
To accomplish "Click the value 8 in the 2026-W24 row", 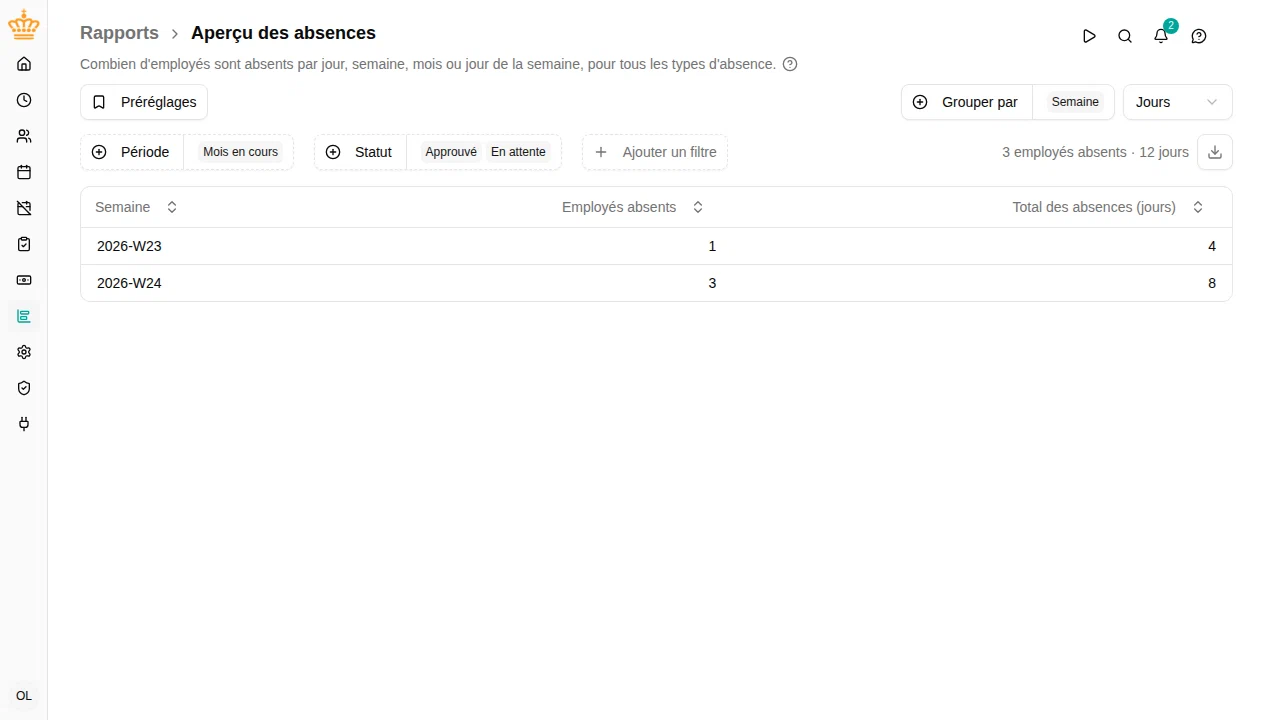I will pos(1212,283).
